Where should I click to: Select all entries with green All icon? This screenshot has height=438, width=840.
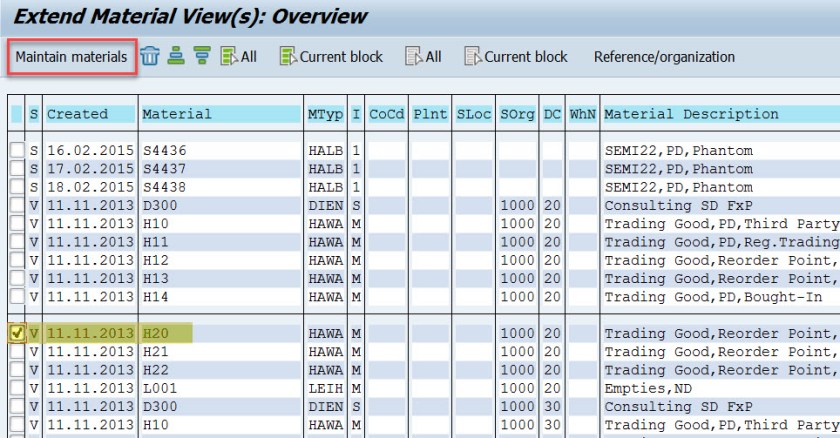click(238, 56)
